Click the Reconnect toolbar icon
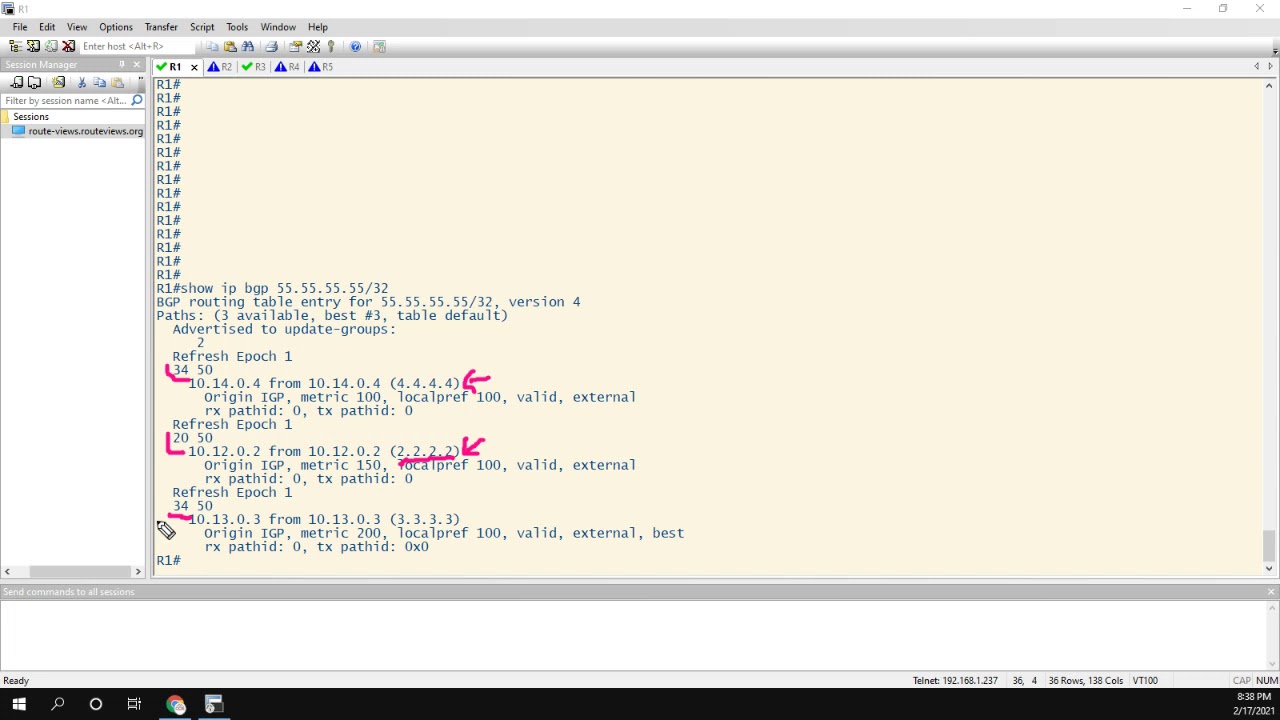This screenshot has width=1280, height=720. click(51, 46)
